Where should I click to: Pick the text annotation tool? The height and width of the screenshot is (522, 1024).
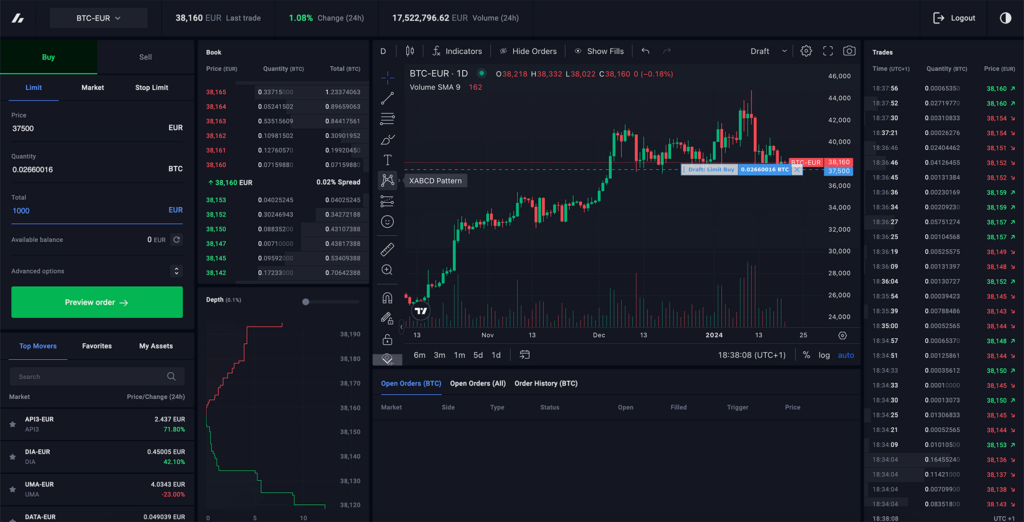pos(387,160)
